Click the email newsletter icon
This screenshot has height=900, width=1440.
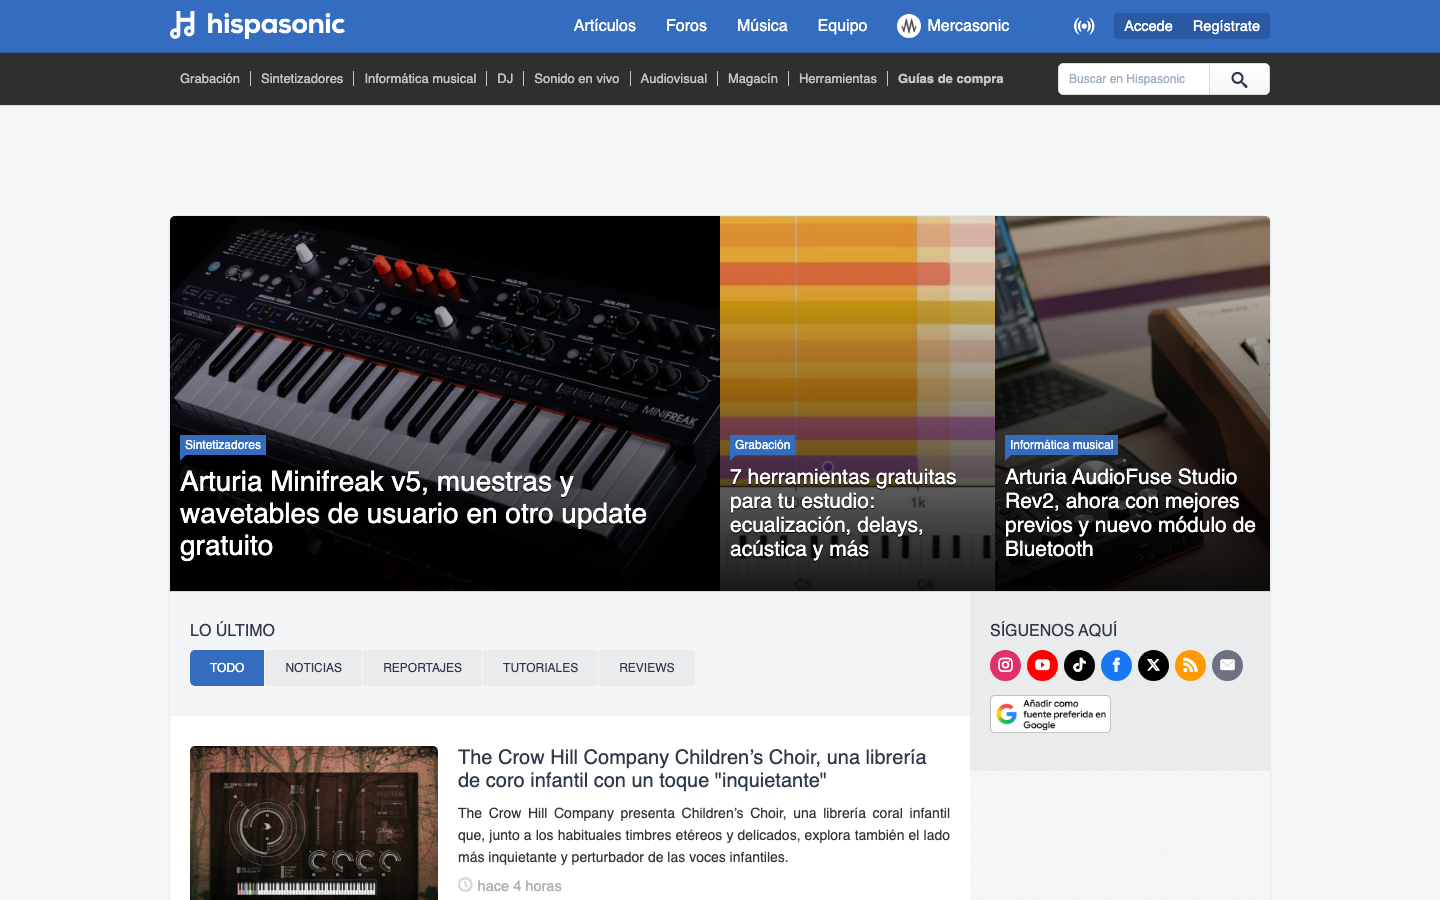(1227, 665)
